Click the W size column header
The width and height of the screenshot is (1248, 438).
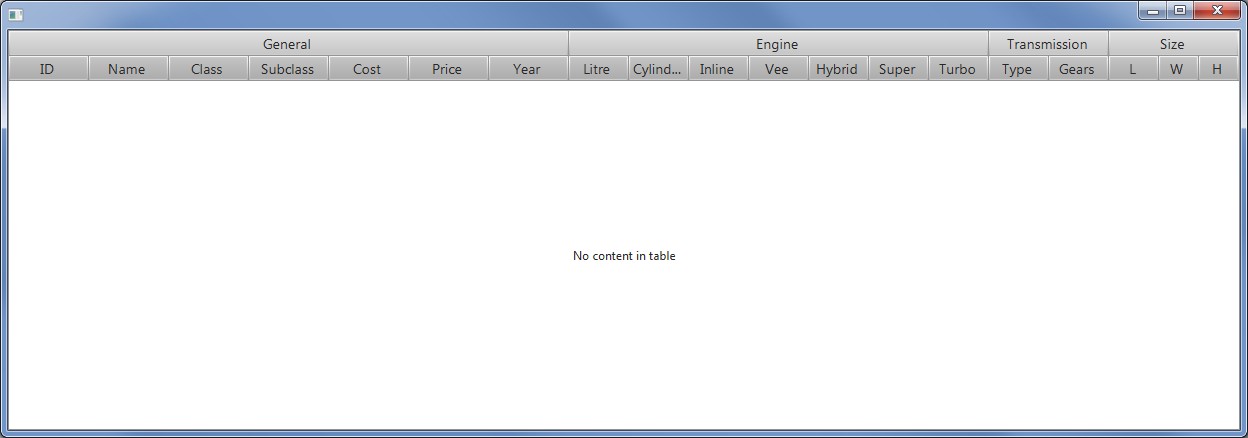1177,69
